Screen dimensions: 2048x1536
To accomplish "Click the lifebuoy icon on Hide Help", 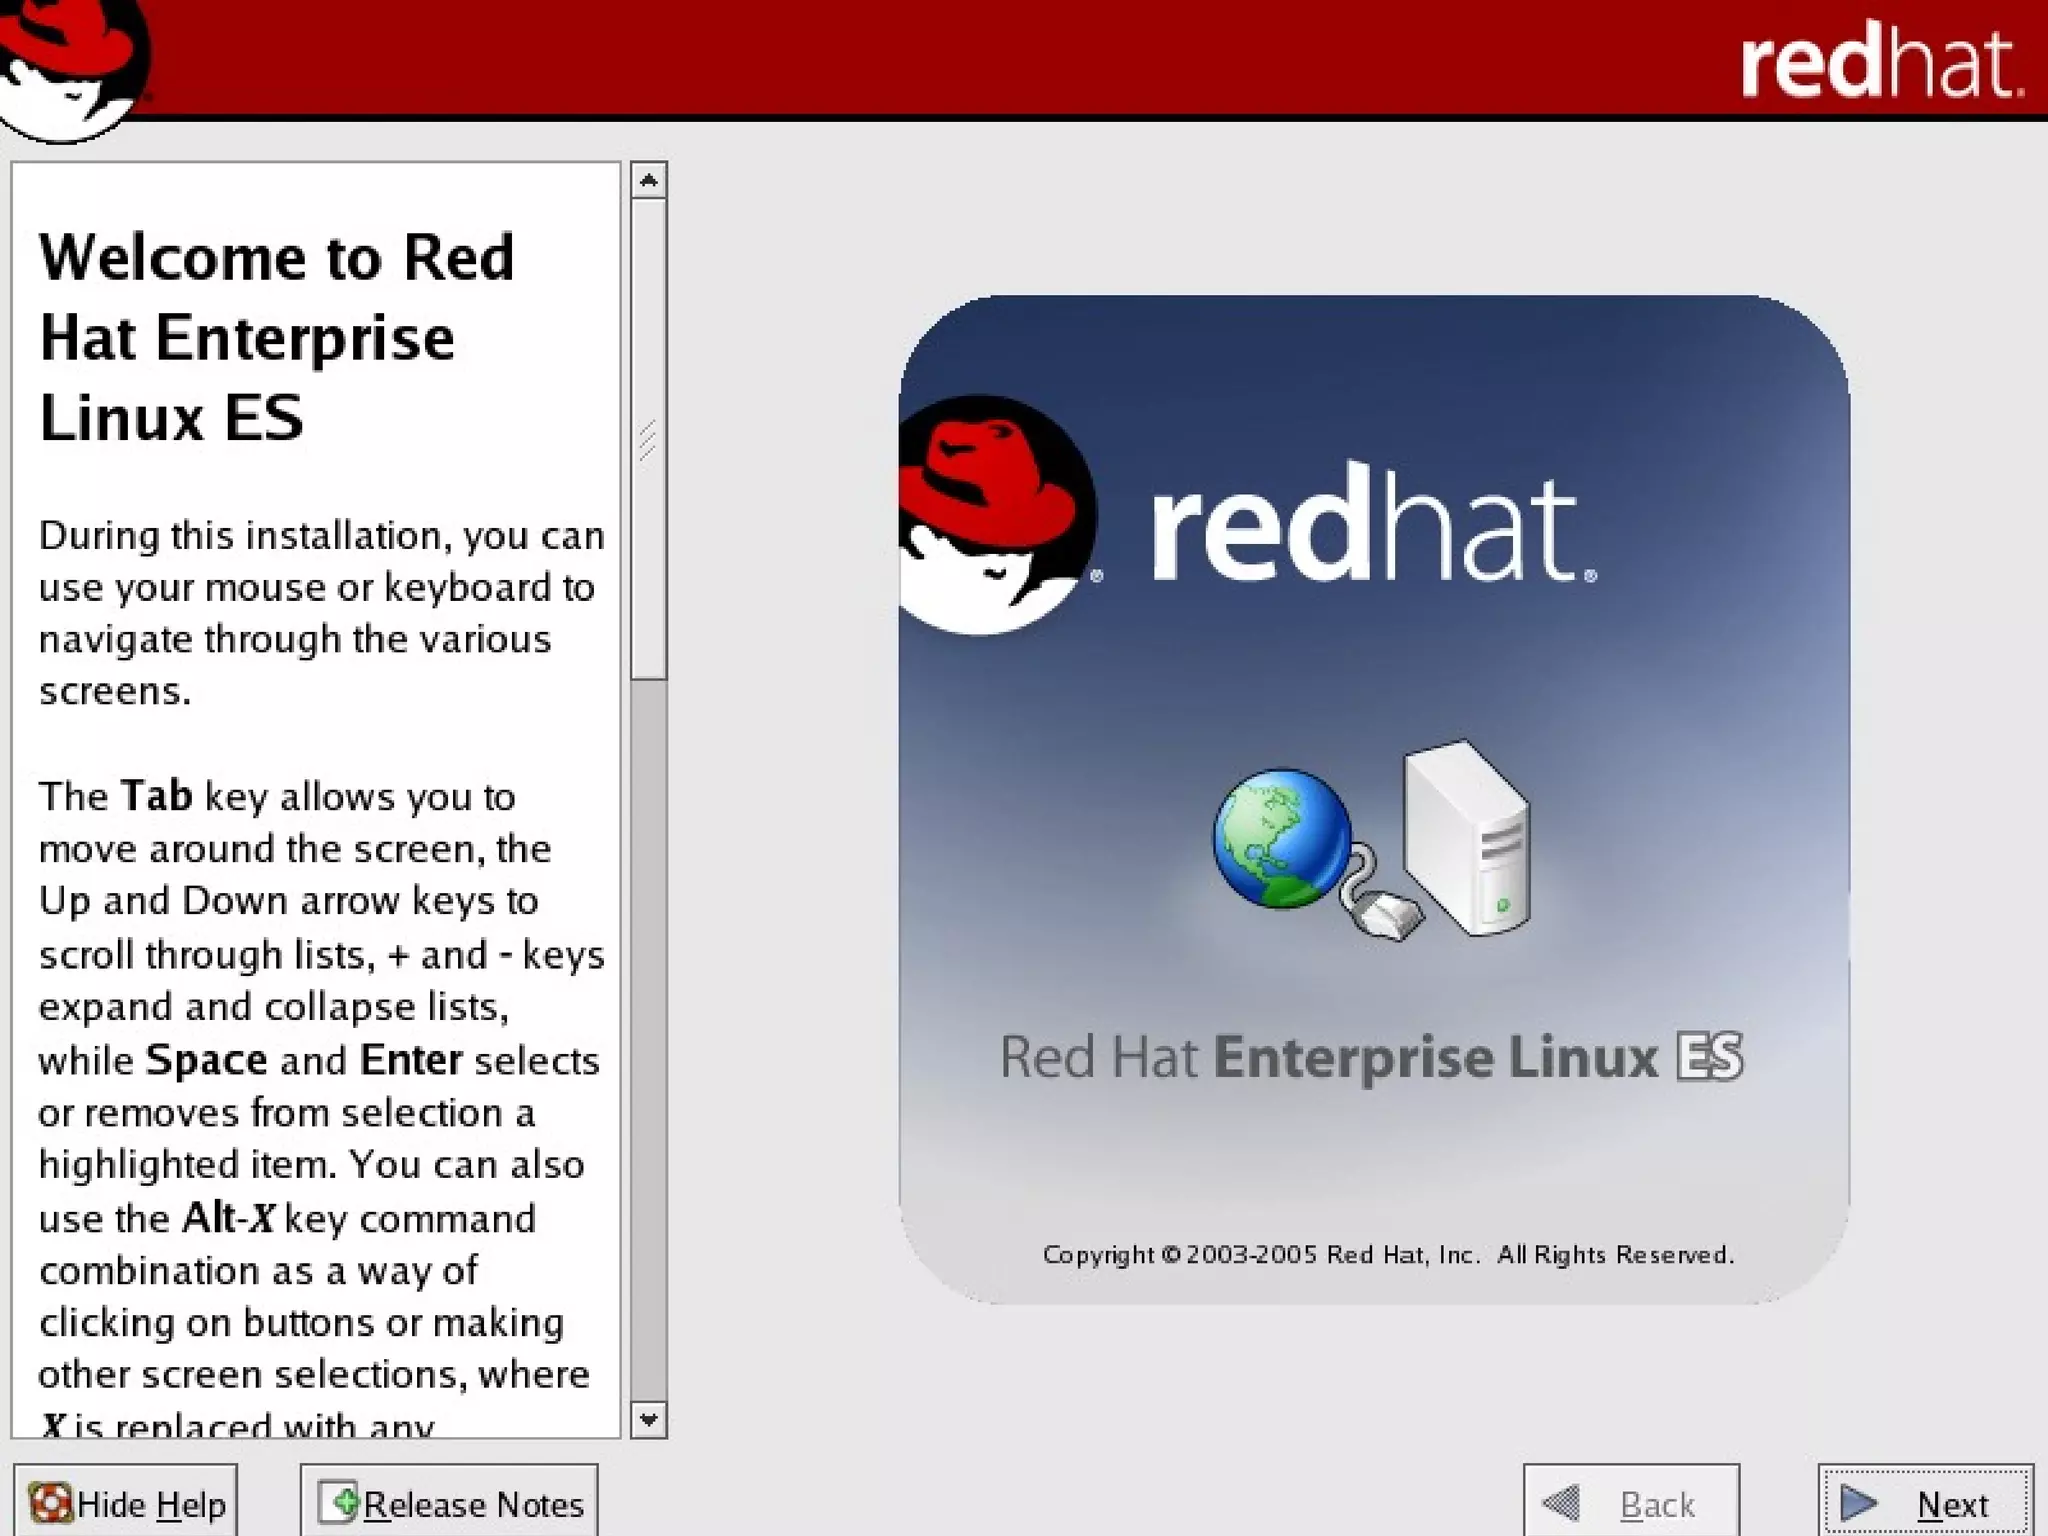I will (50, 1503).
